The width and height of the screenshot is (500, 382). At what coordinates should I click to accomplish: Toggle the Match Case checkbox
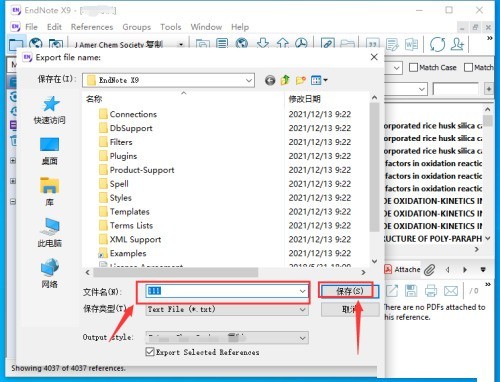pos(413,67)
